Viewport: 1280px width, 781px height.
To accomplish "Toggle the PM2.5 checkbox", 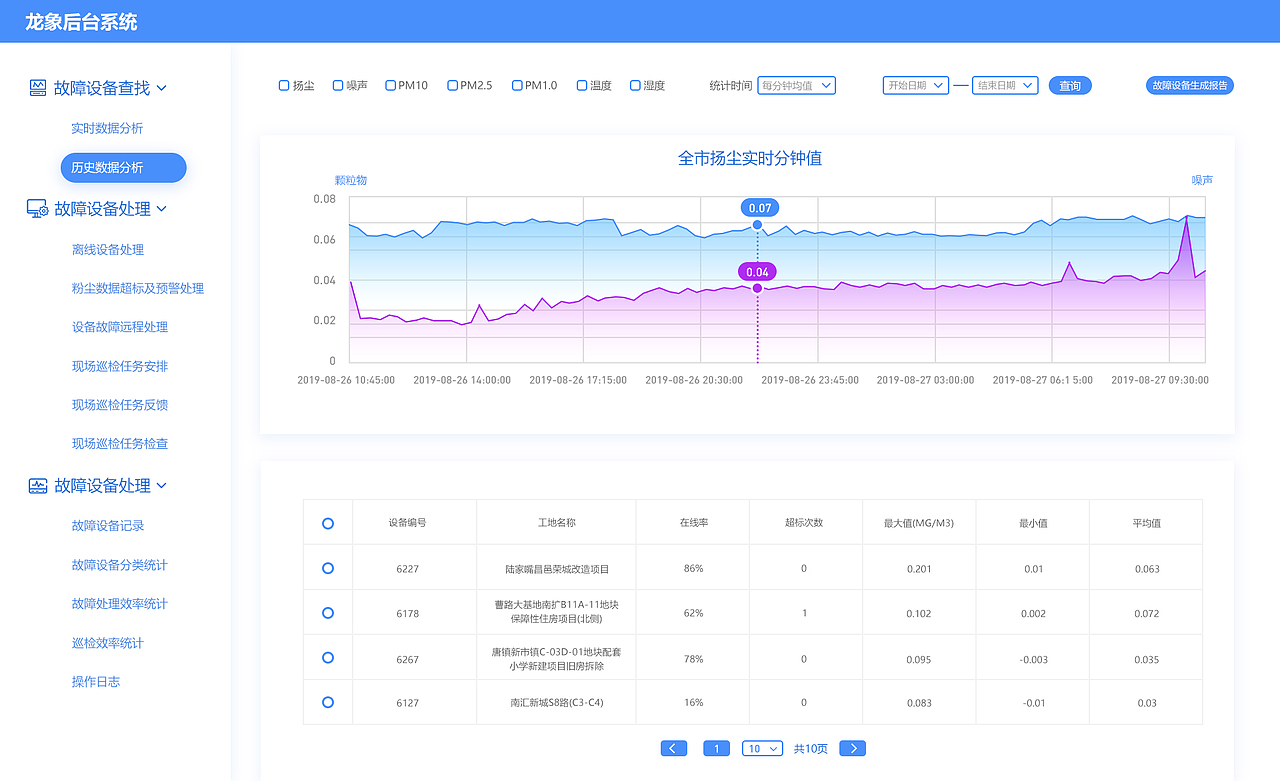I will pos(452,86).
